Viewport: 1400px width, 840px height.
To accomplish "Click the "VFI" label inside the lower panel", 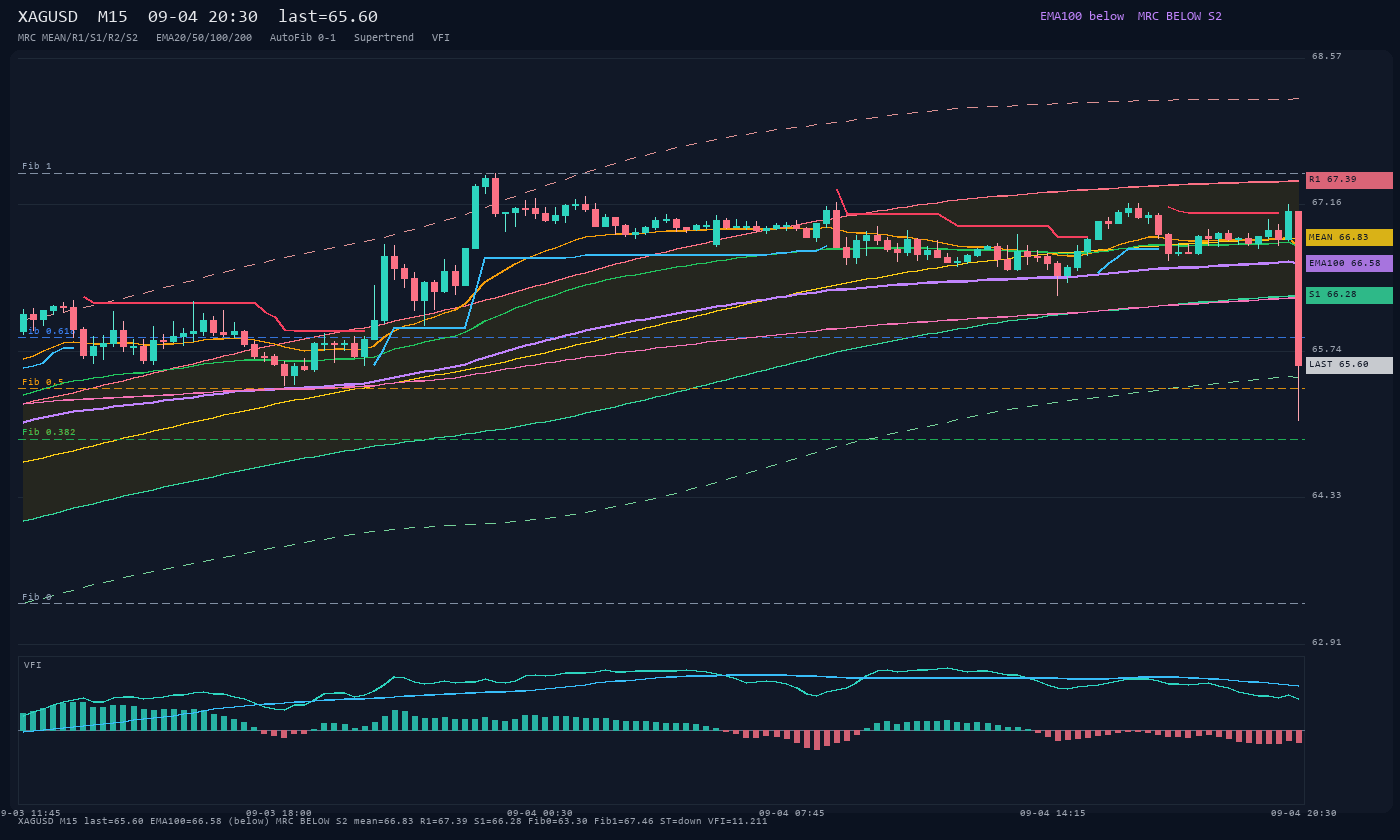I will pos(33,666).
